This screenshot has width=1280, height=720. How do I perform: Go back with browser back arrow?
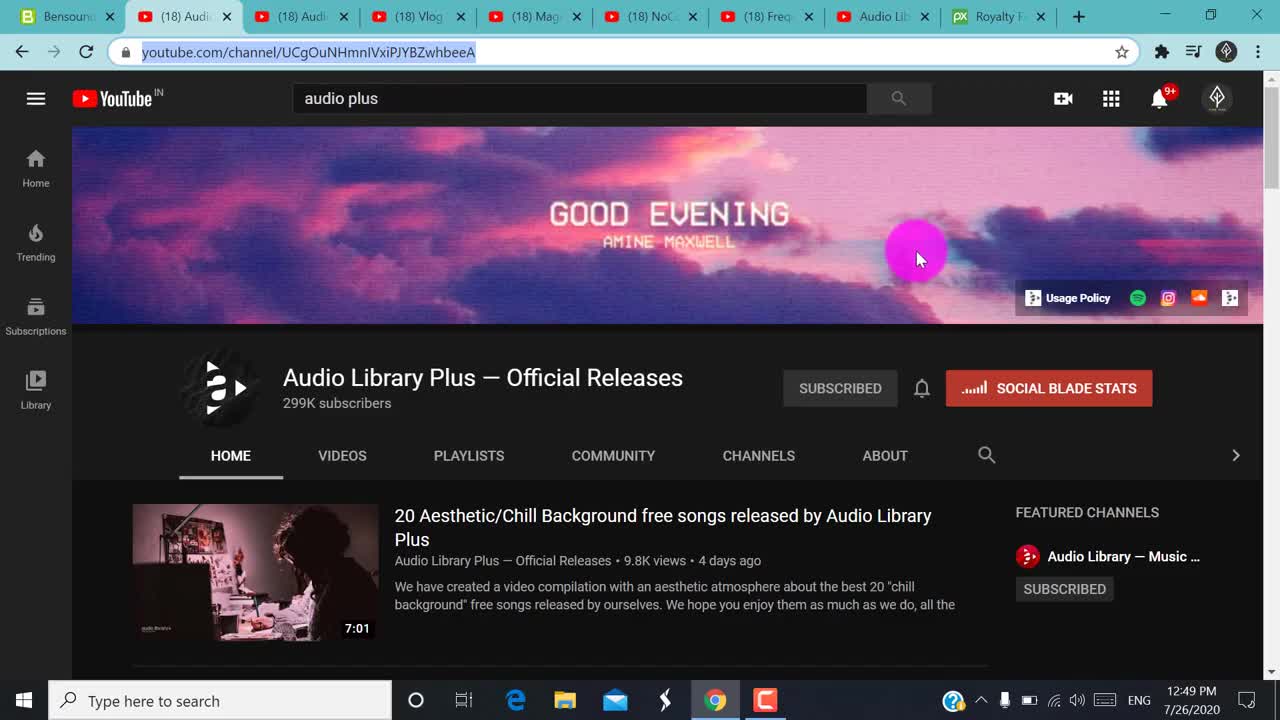click(22, 52)
